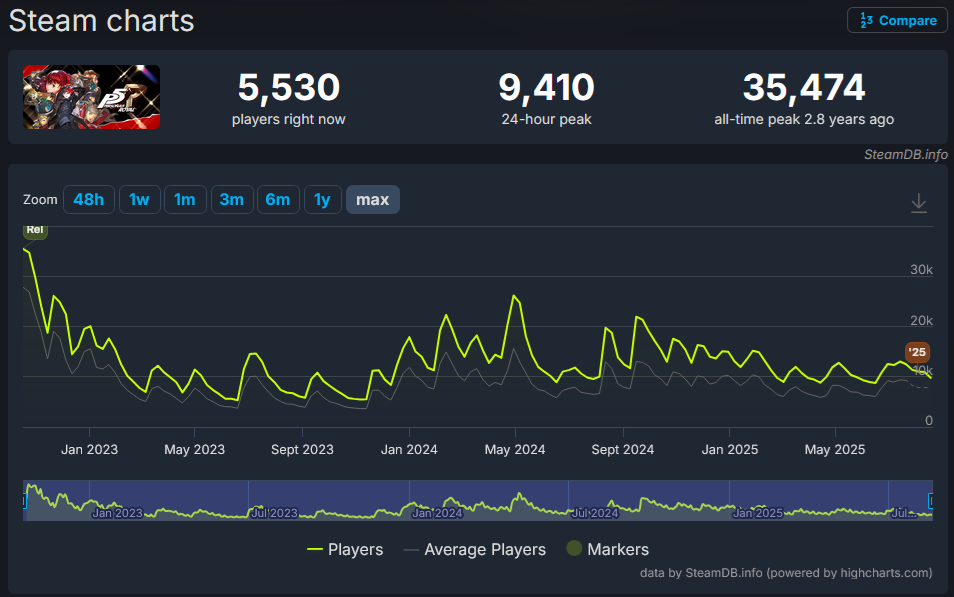954x597 pixels.
Task: Click the chart download icon
Action: point(919,203)
